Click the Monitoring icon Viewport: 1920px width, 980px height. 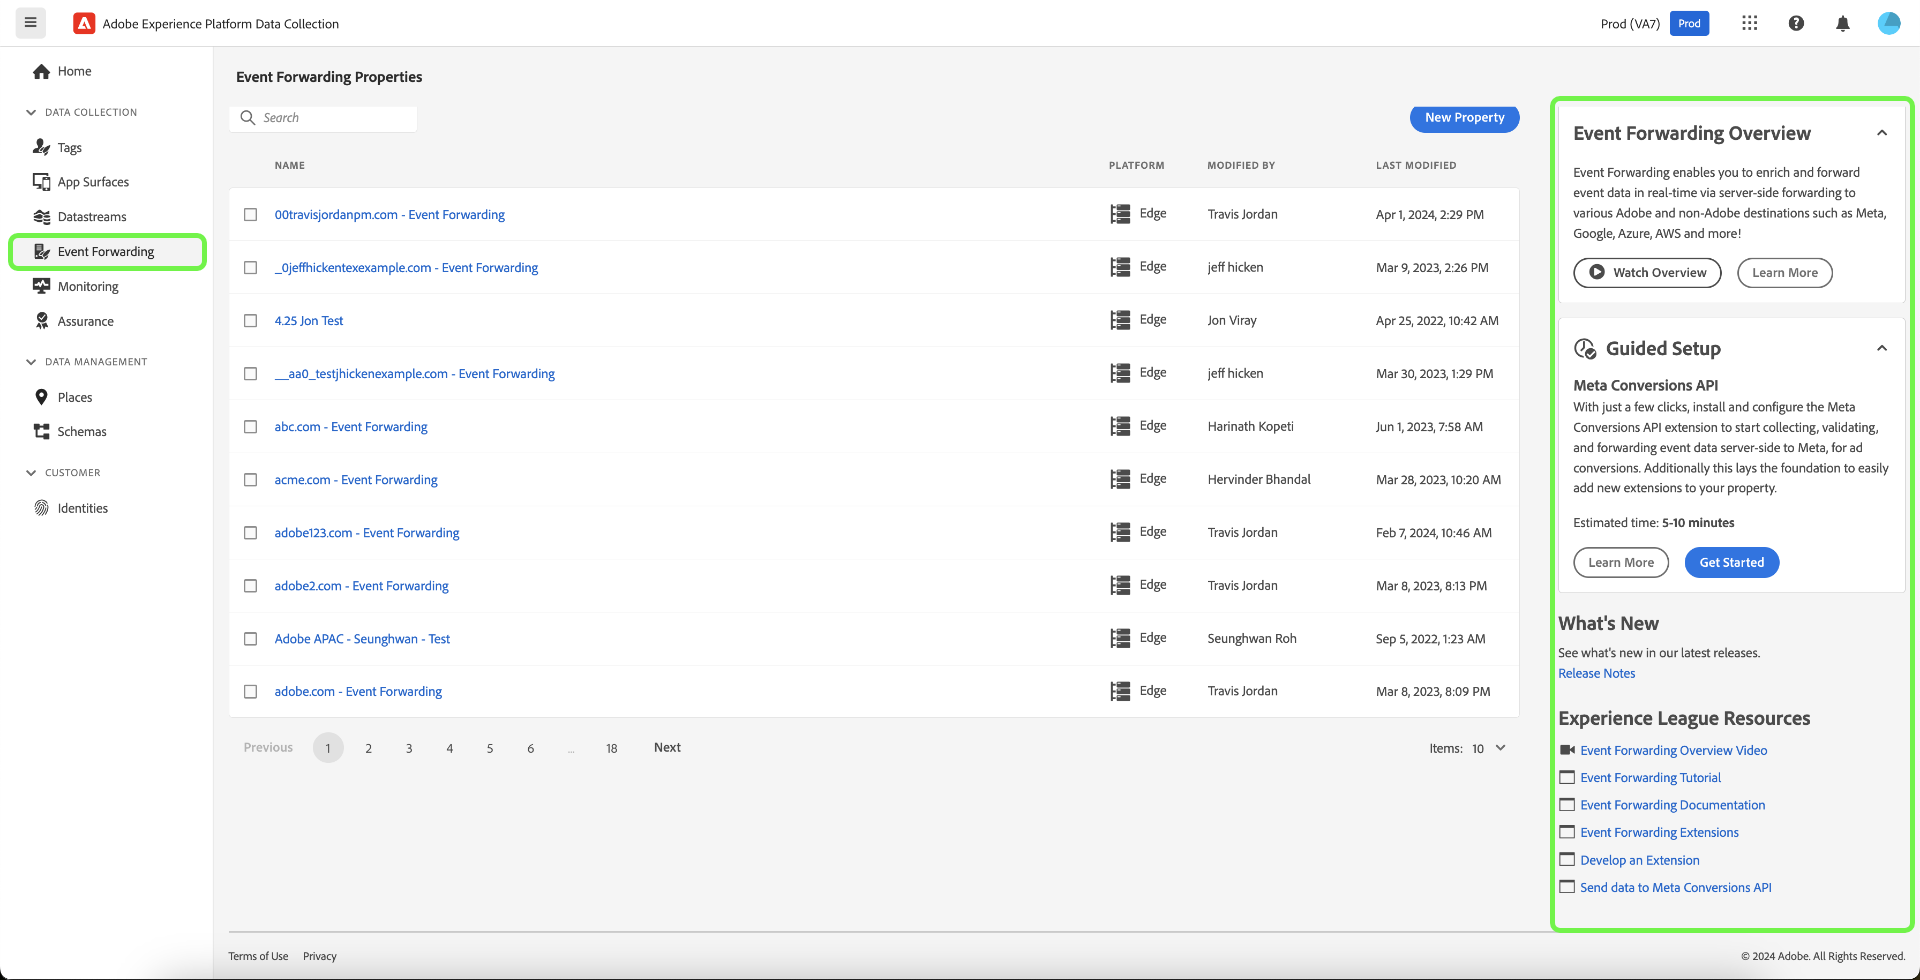click(x=41, y=286)
